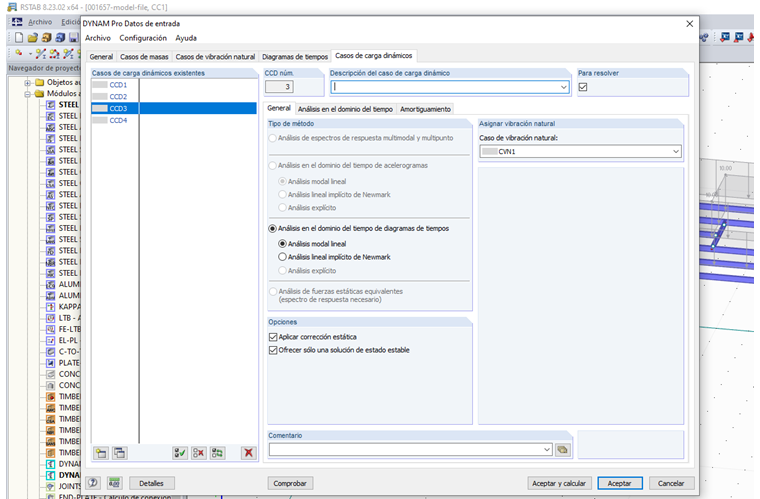Viewport: 760px width, 499px height.
Task: Copy selected dynamic load case icon
Action: point(119,453)
